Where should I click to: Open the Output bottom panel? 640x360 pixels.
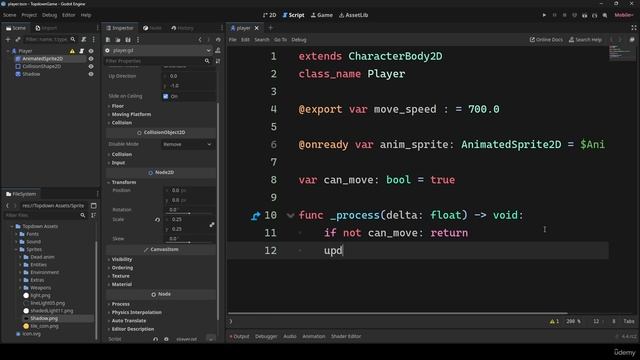(239, 336)
